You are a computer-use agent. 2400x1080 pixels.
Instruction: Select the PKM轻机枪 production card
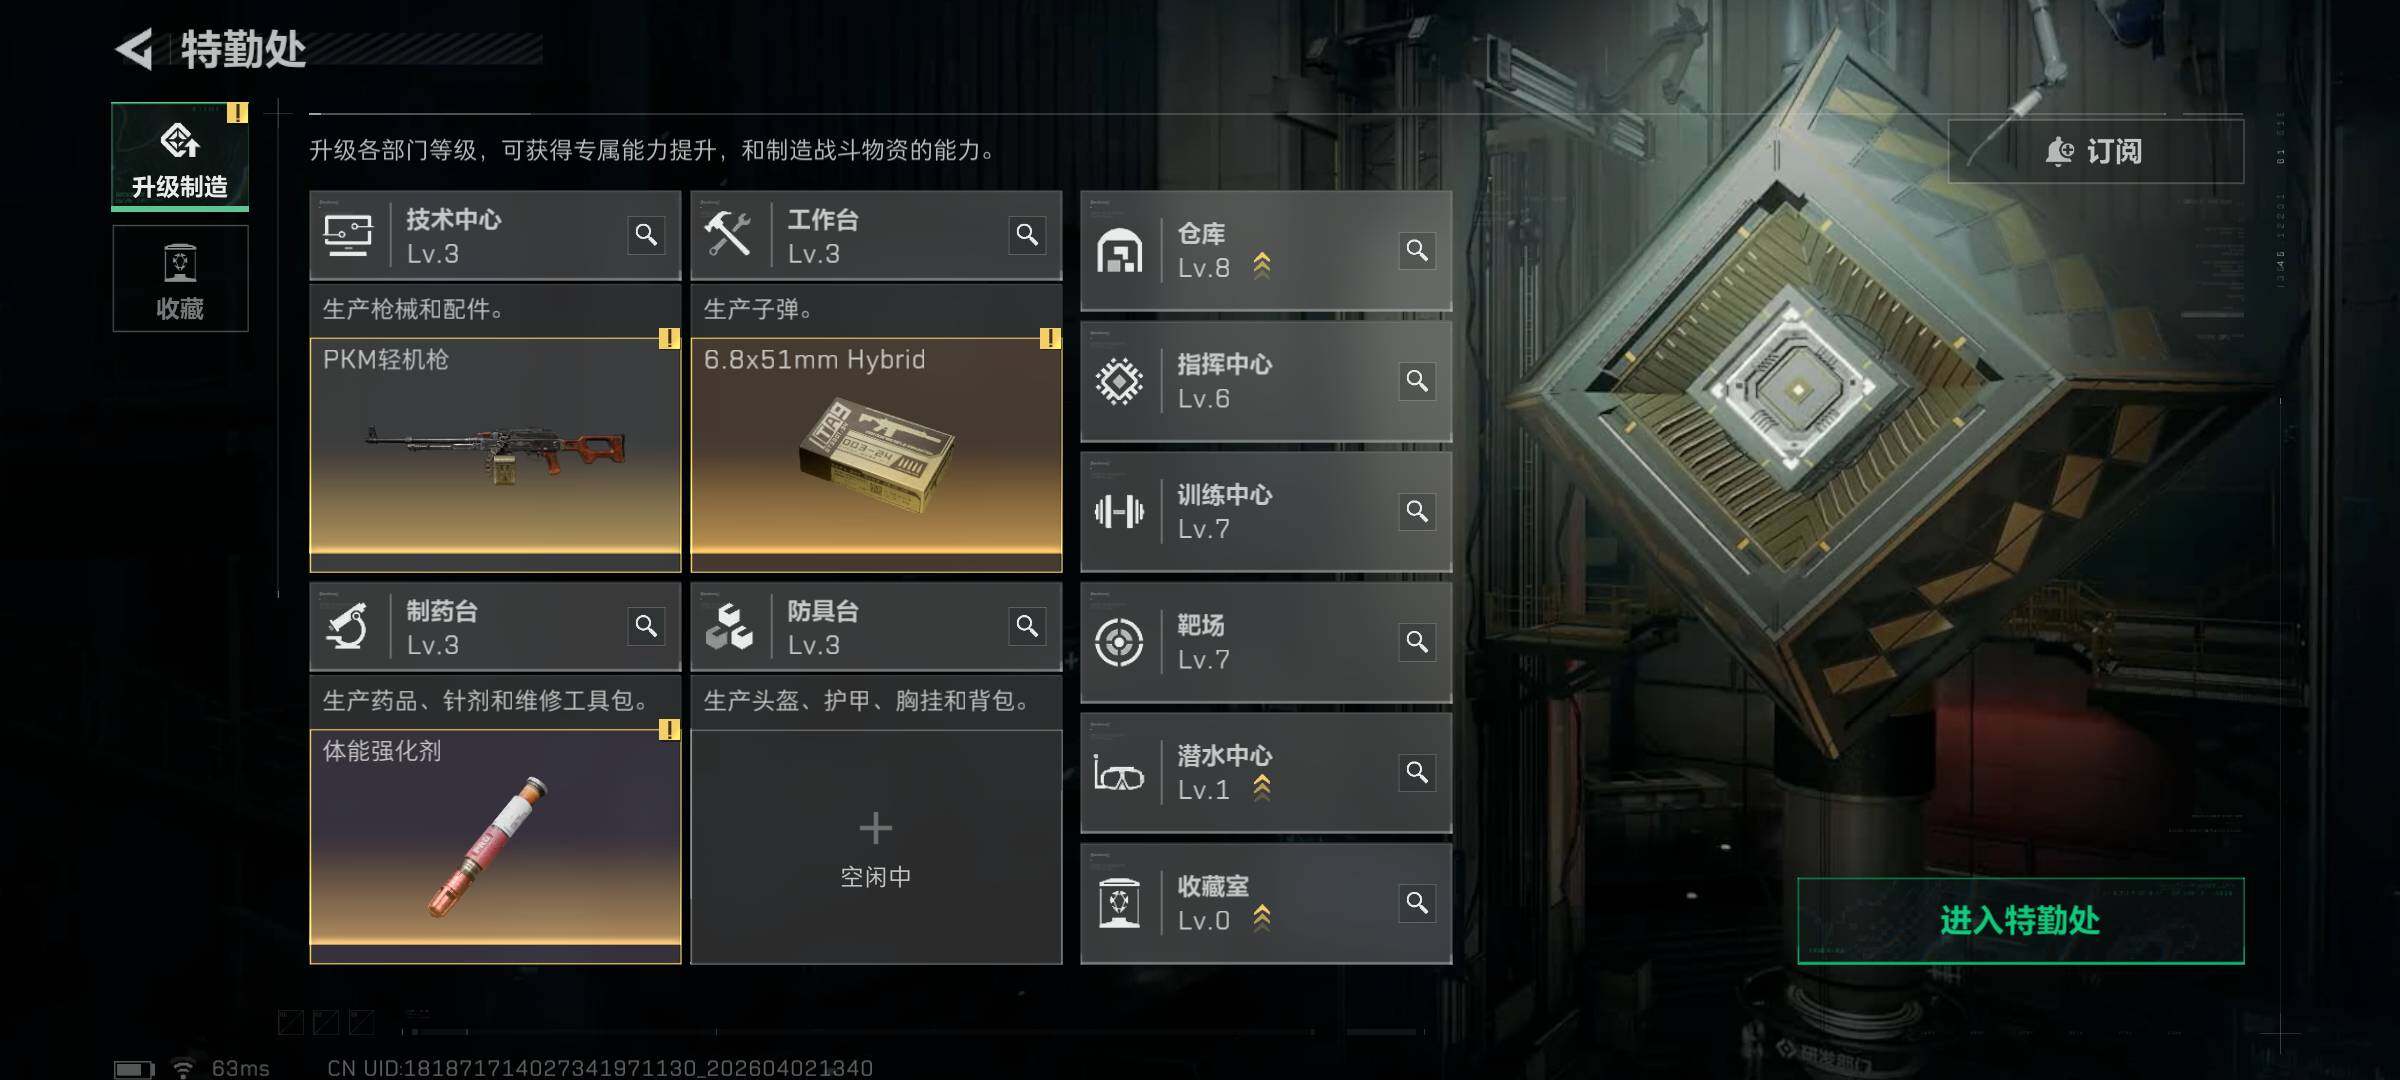495,455
